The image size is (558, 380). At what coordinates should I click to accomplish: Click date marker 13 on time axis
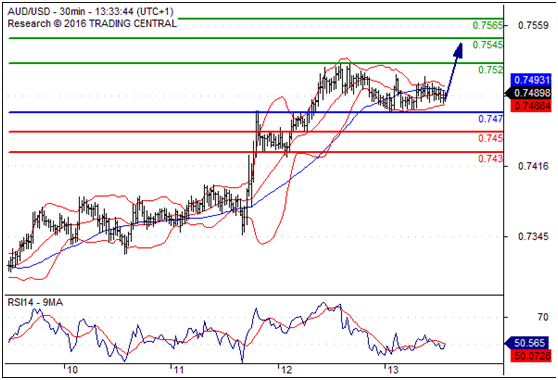tap(393, 370)
